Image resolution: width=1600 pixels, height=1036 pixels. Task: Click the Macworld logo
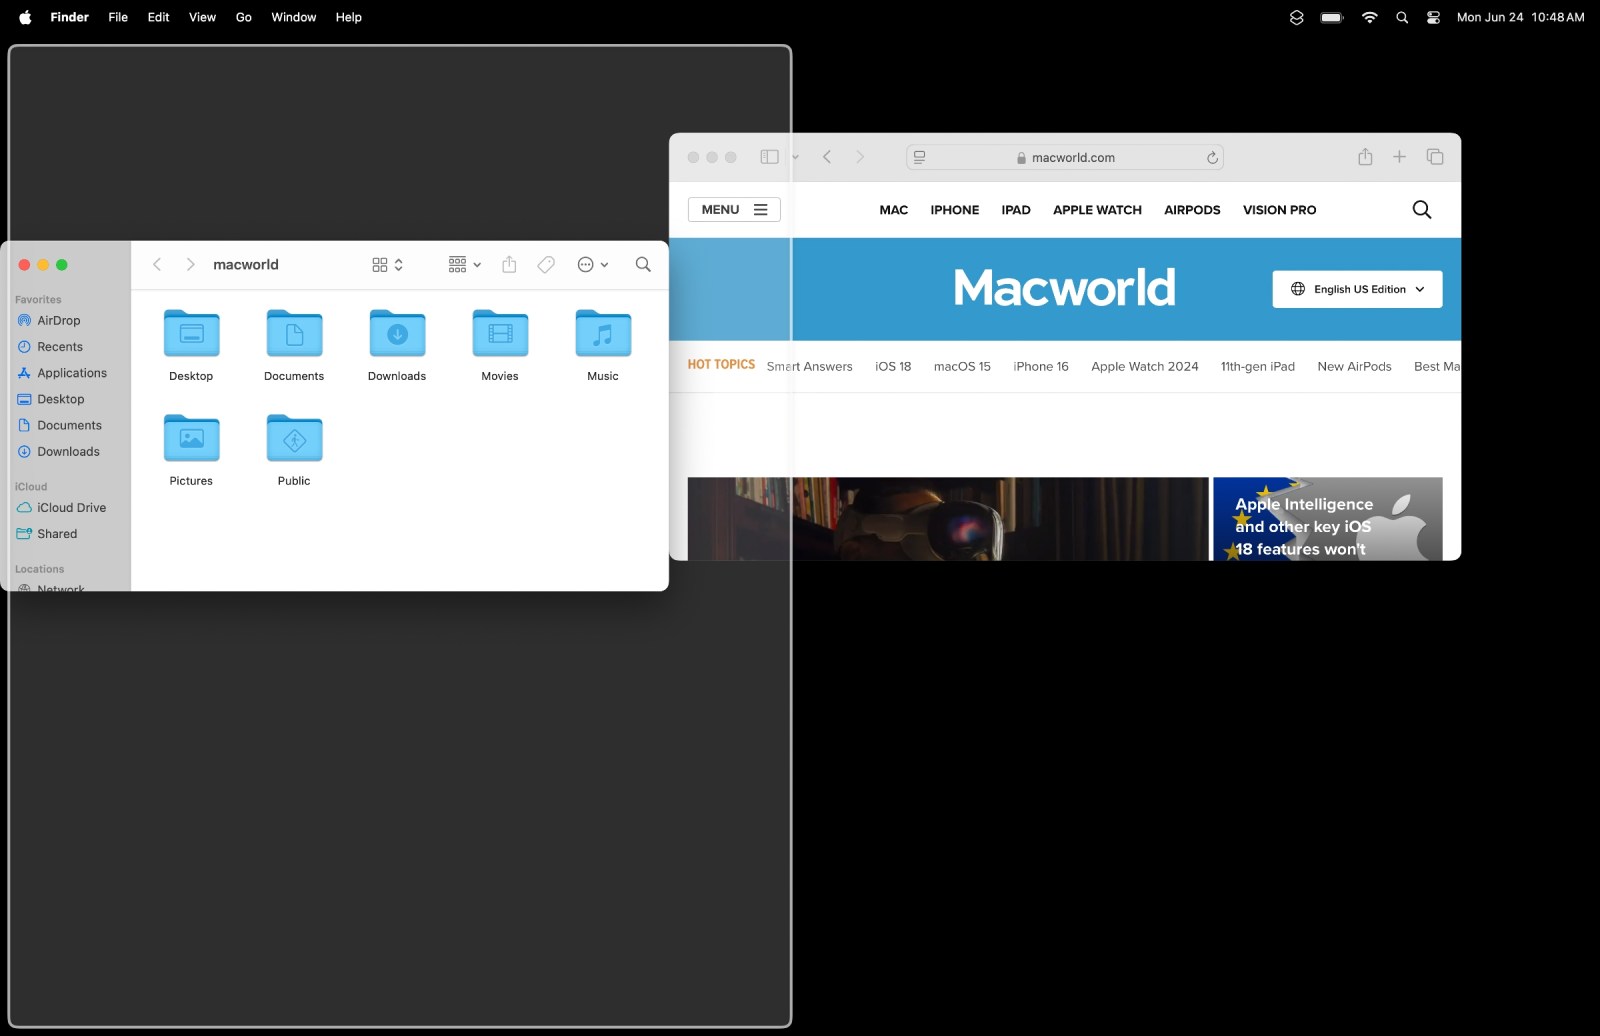click(1064, 288)
